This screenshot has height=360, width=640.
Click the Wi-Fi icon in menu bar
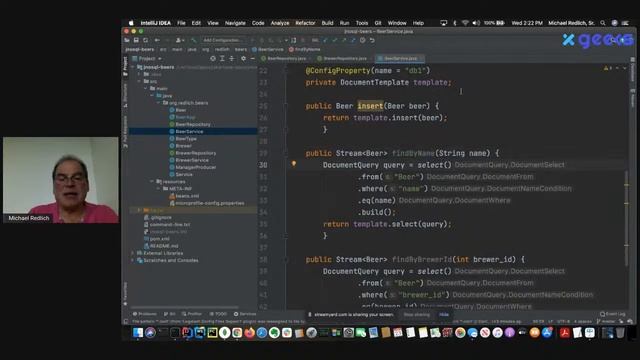click(465, 23)
